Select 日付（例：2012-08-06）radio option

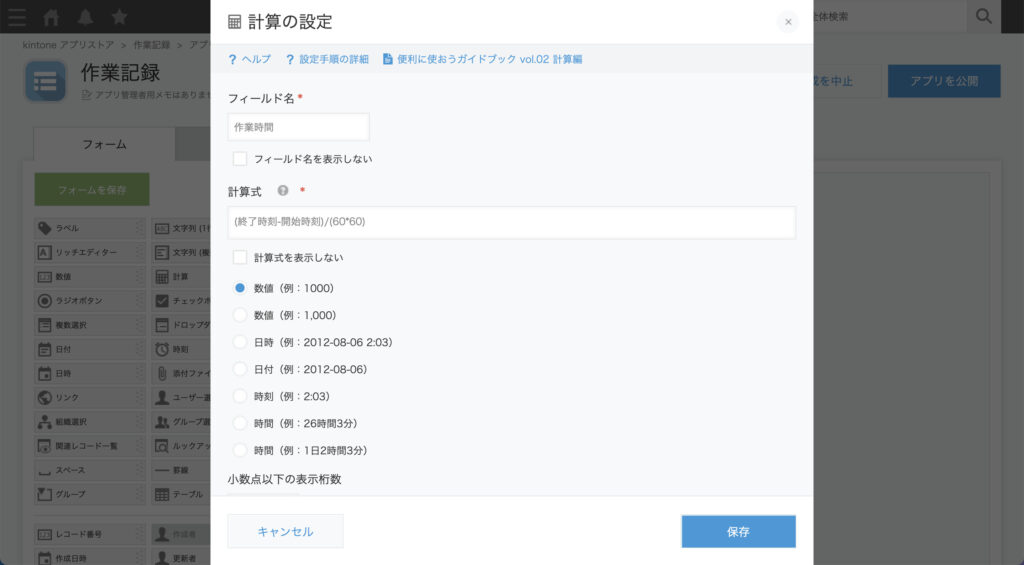240,369
